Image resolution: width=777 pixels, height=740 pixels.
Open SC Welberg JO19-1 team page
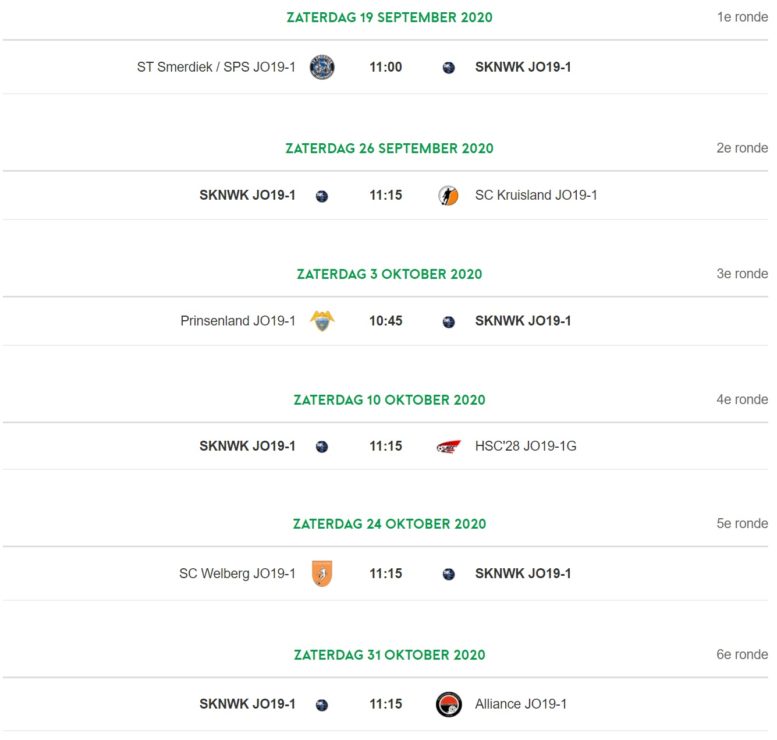coord(237,573)
